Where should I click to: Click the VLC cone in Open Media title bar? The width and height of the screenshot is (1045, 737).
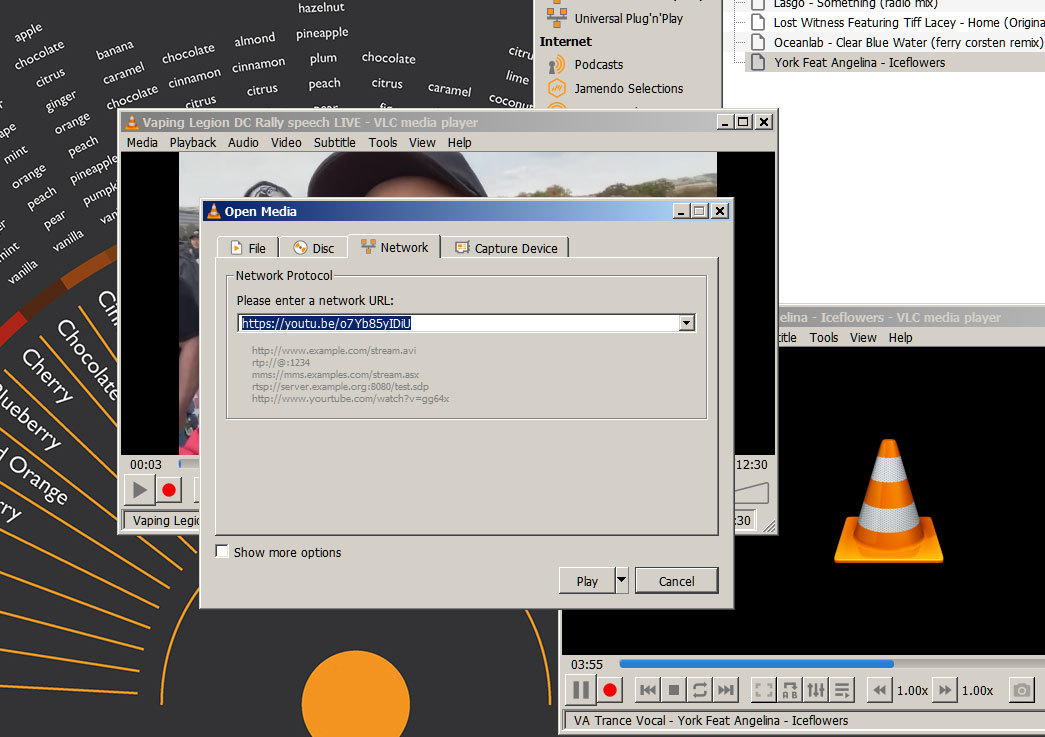214,211
